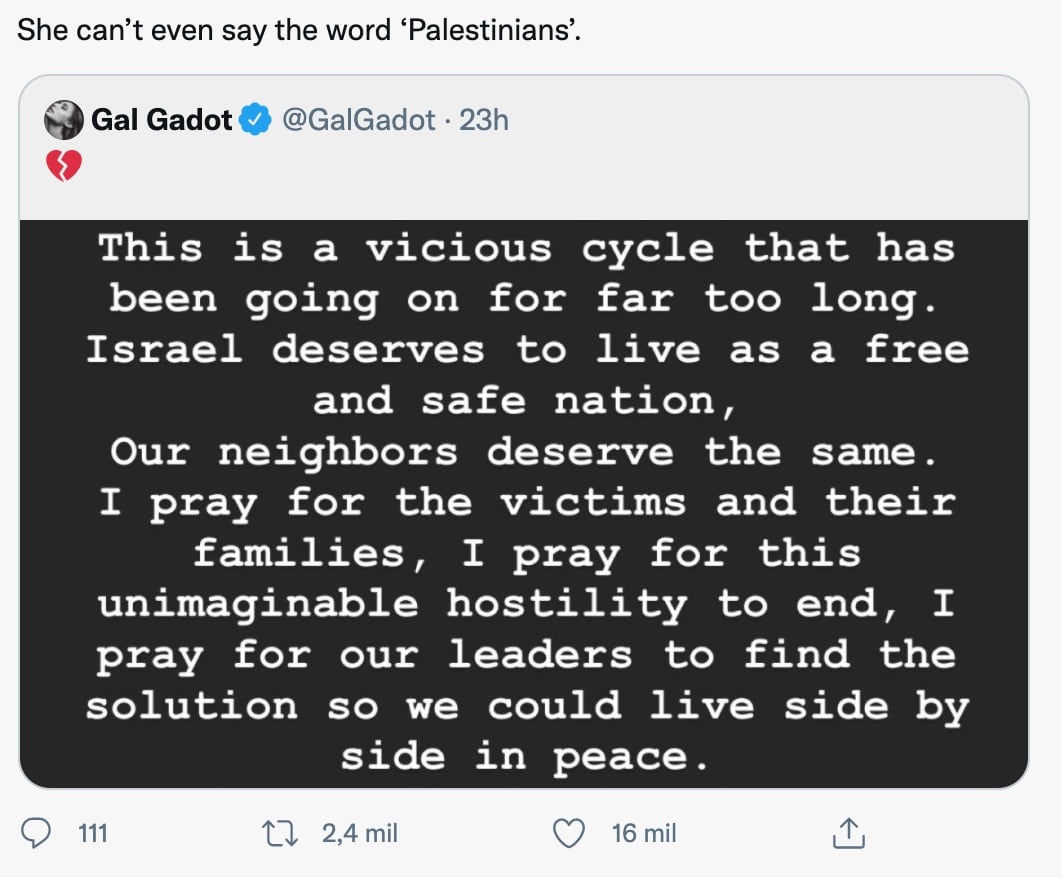
Task: Visit the @GalGadot handle link
Action: pyautogui.click(x=359, y=120)
